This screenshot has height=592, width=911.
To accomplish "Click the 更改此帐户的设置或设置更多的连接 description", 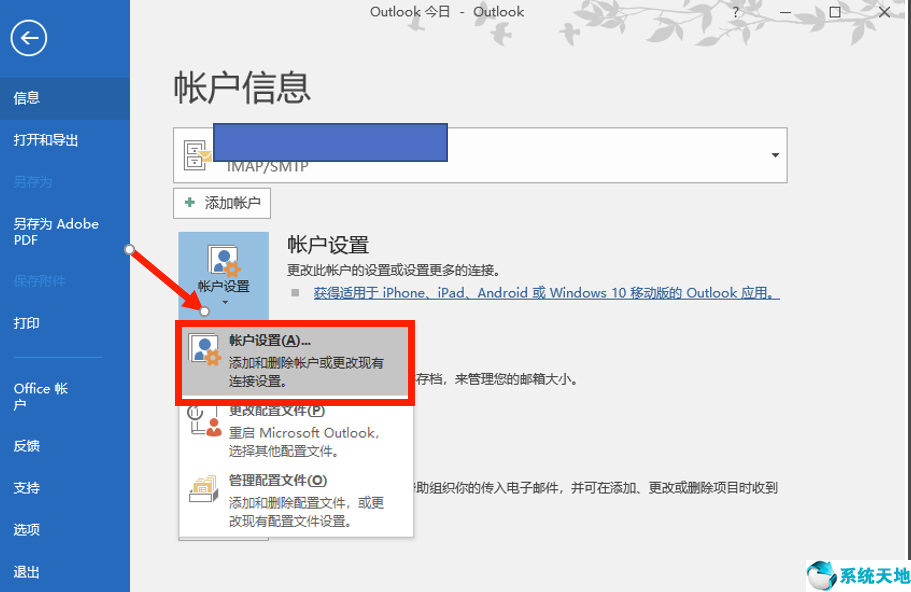I will click(x=394, y=270).
